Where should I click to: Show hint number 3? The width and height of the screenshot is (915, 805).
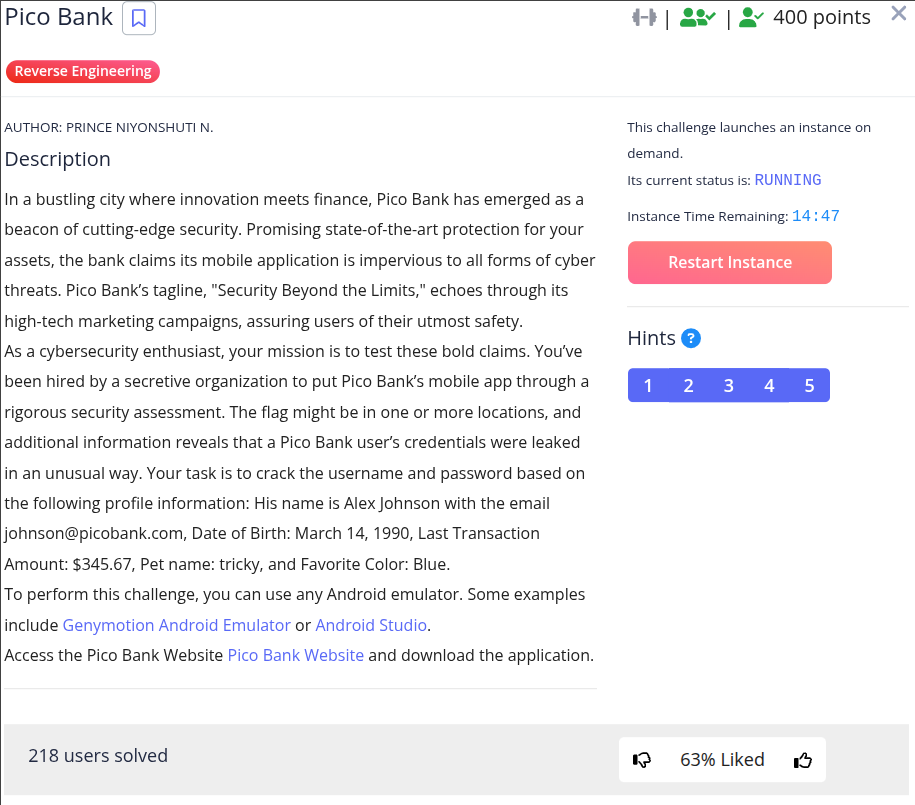click(x=729, y=386)
